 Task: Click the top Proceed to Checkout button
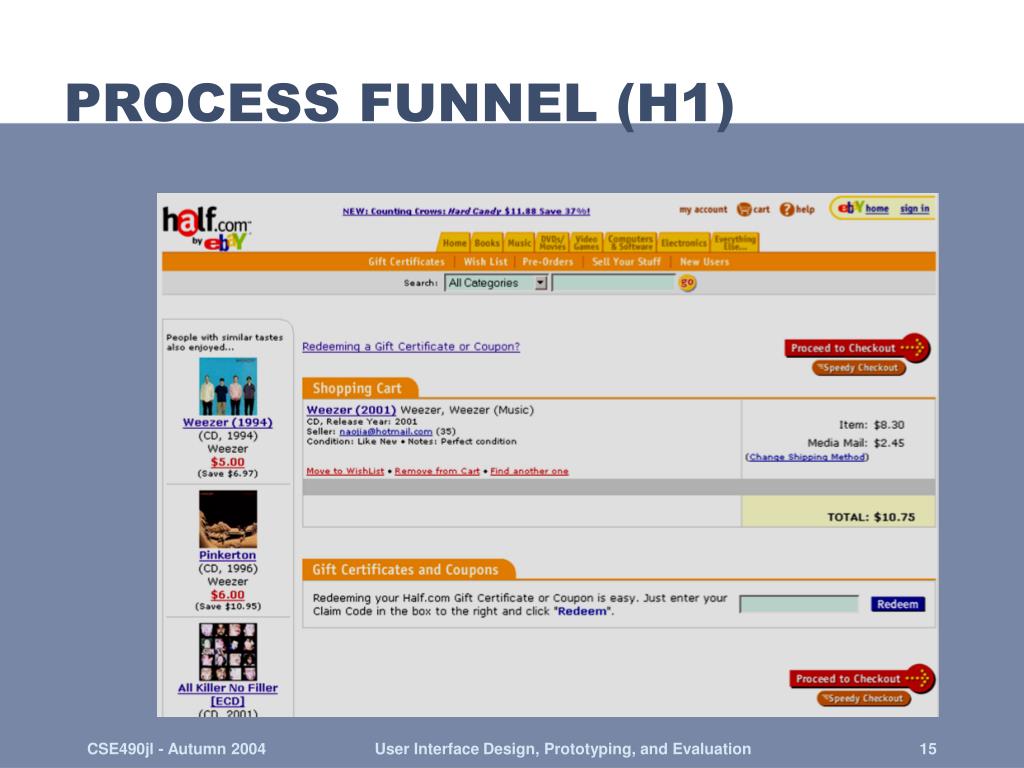tap(857, 347)
